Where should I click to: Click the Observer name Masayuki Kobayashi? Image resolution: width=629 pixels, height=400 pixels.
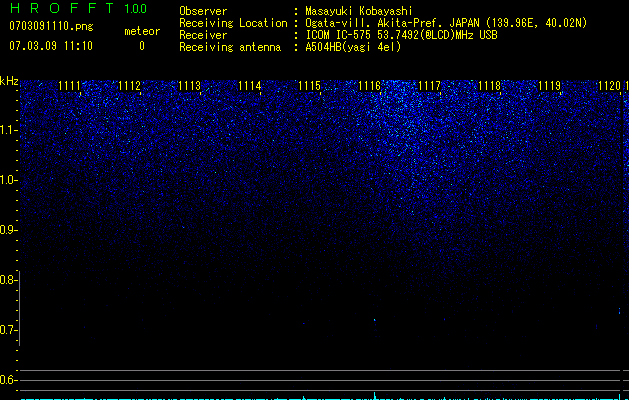click(x=359, y=11)
